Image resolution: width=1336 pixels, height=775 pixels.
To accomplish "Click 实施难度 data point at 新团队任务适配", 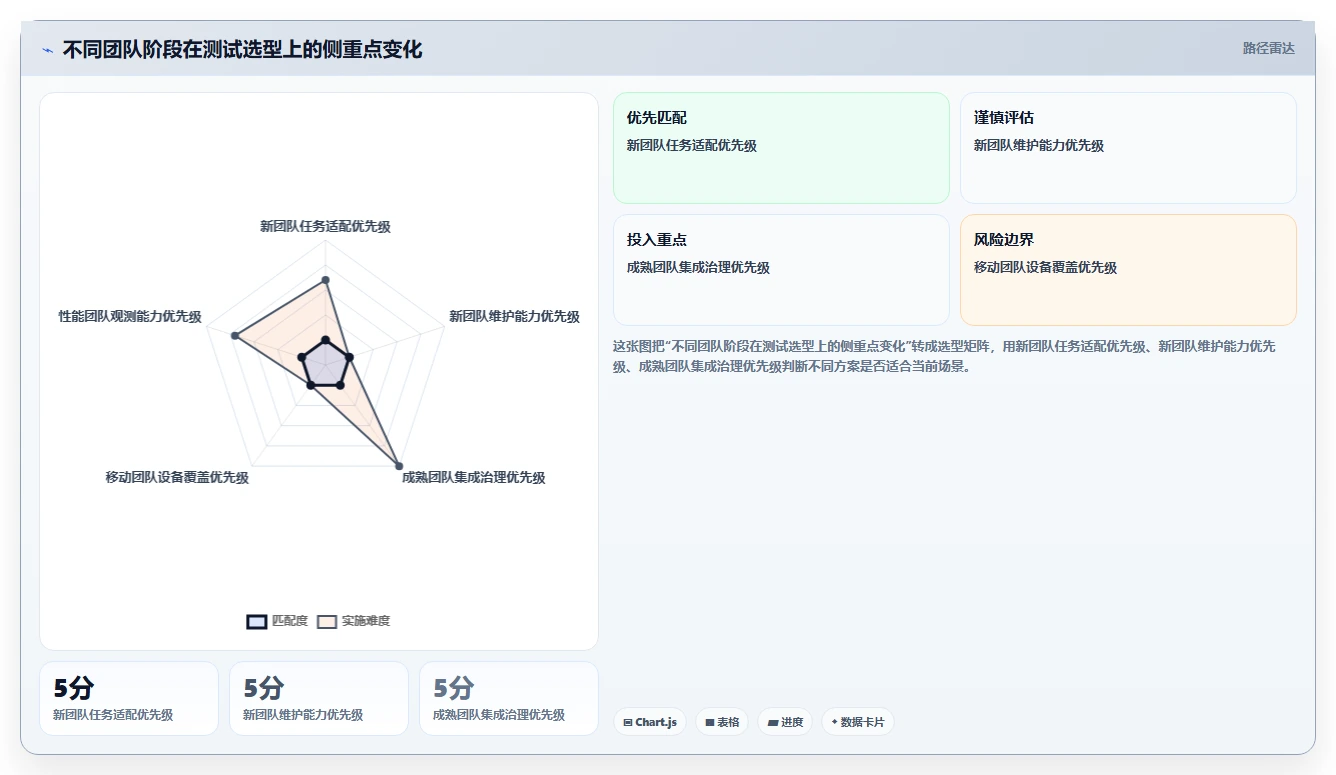I will click(x=325, y=280).
